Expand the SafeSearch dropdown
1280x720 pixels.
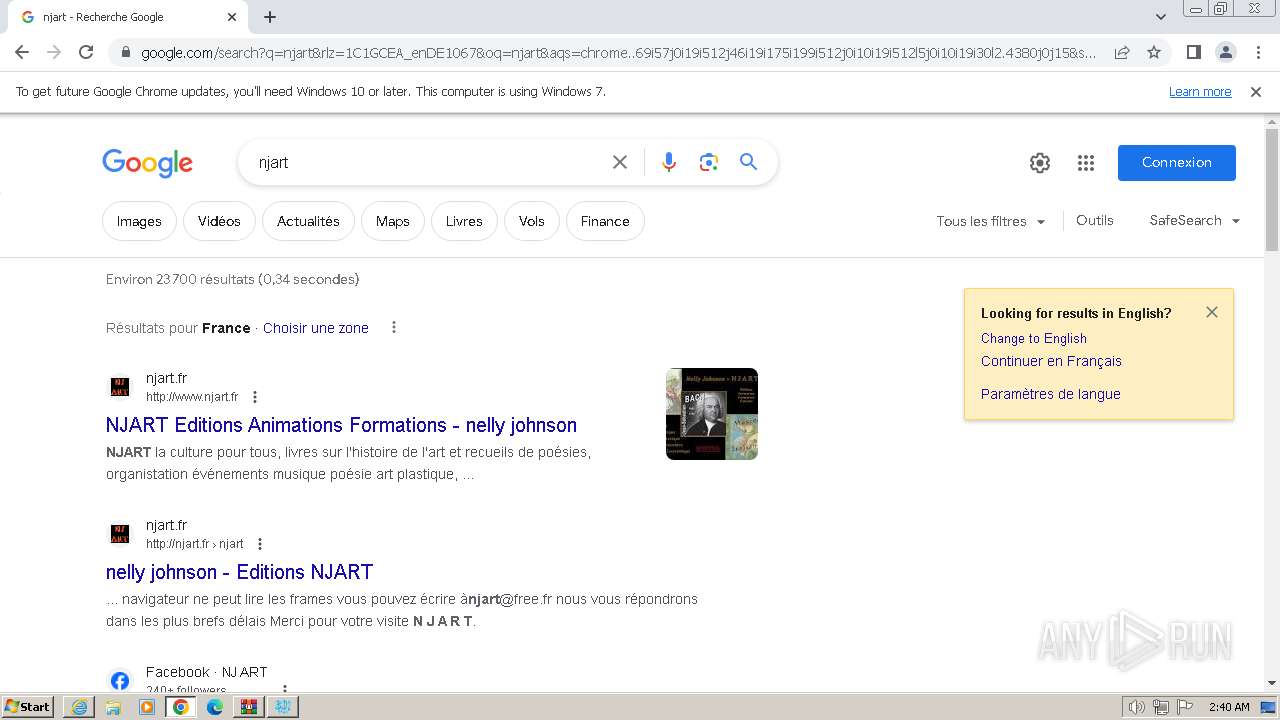click(1195, 220)
